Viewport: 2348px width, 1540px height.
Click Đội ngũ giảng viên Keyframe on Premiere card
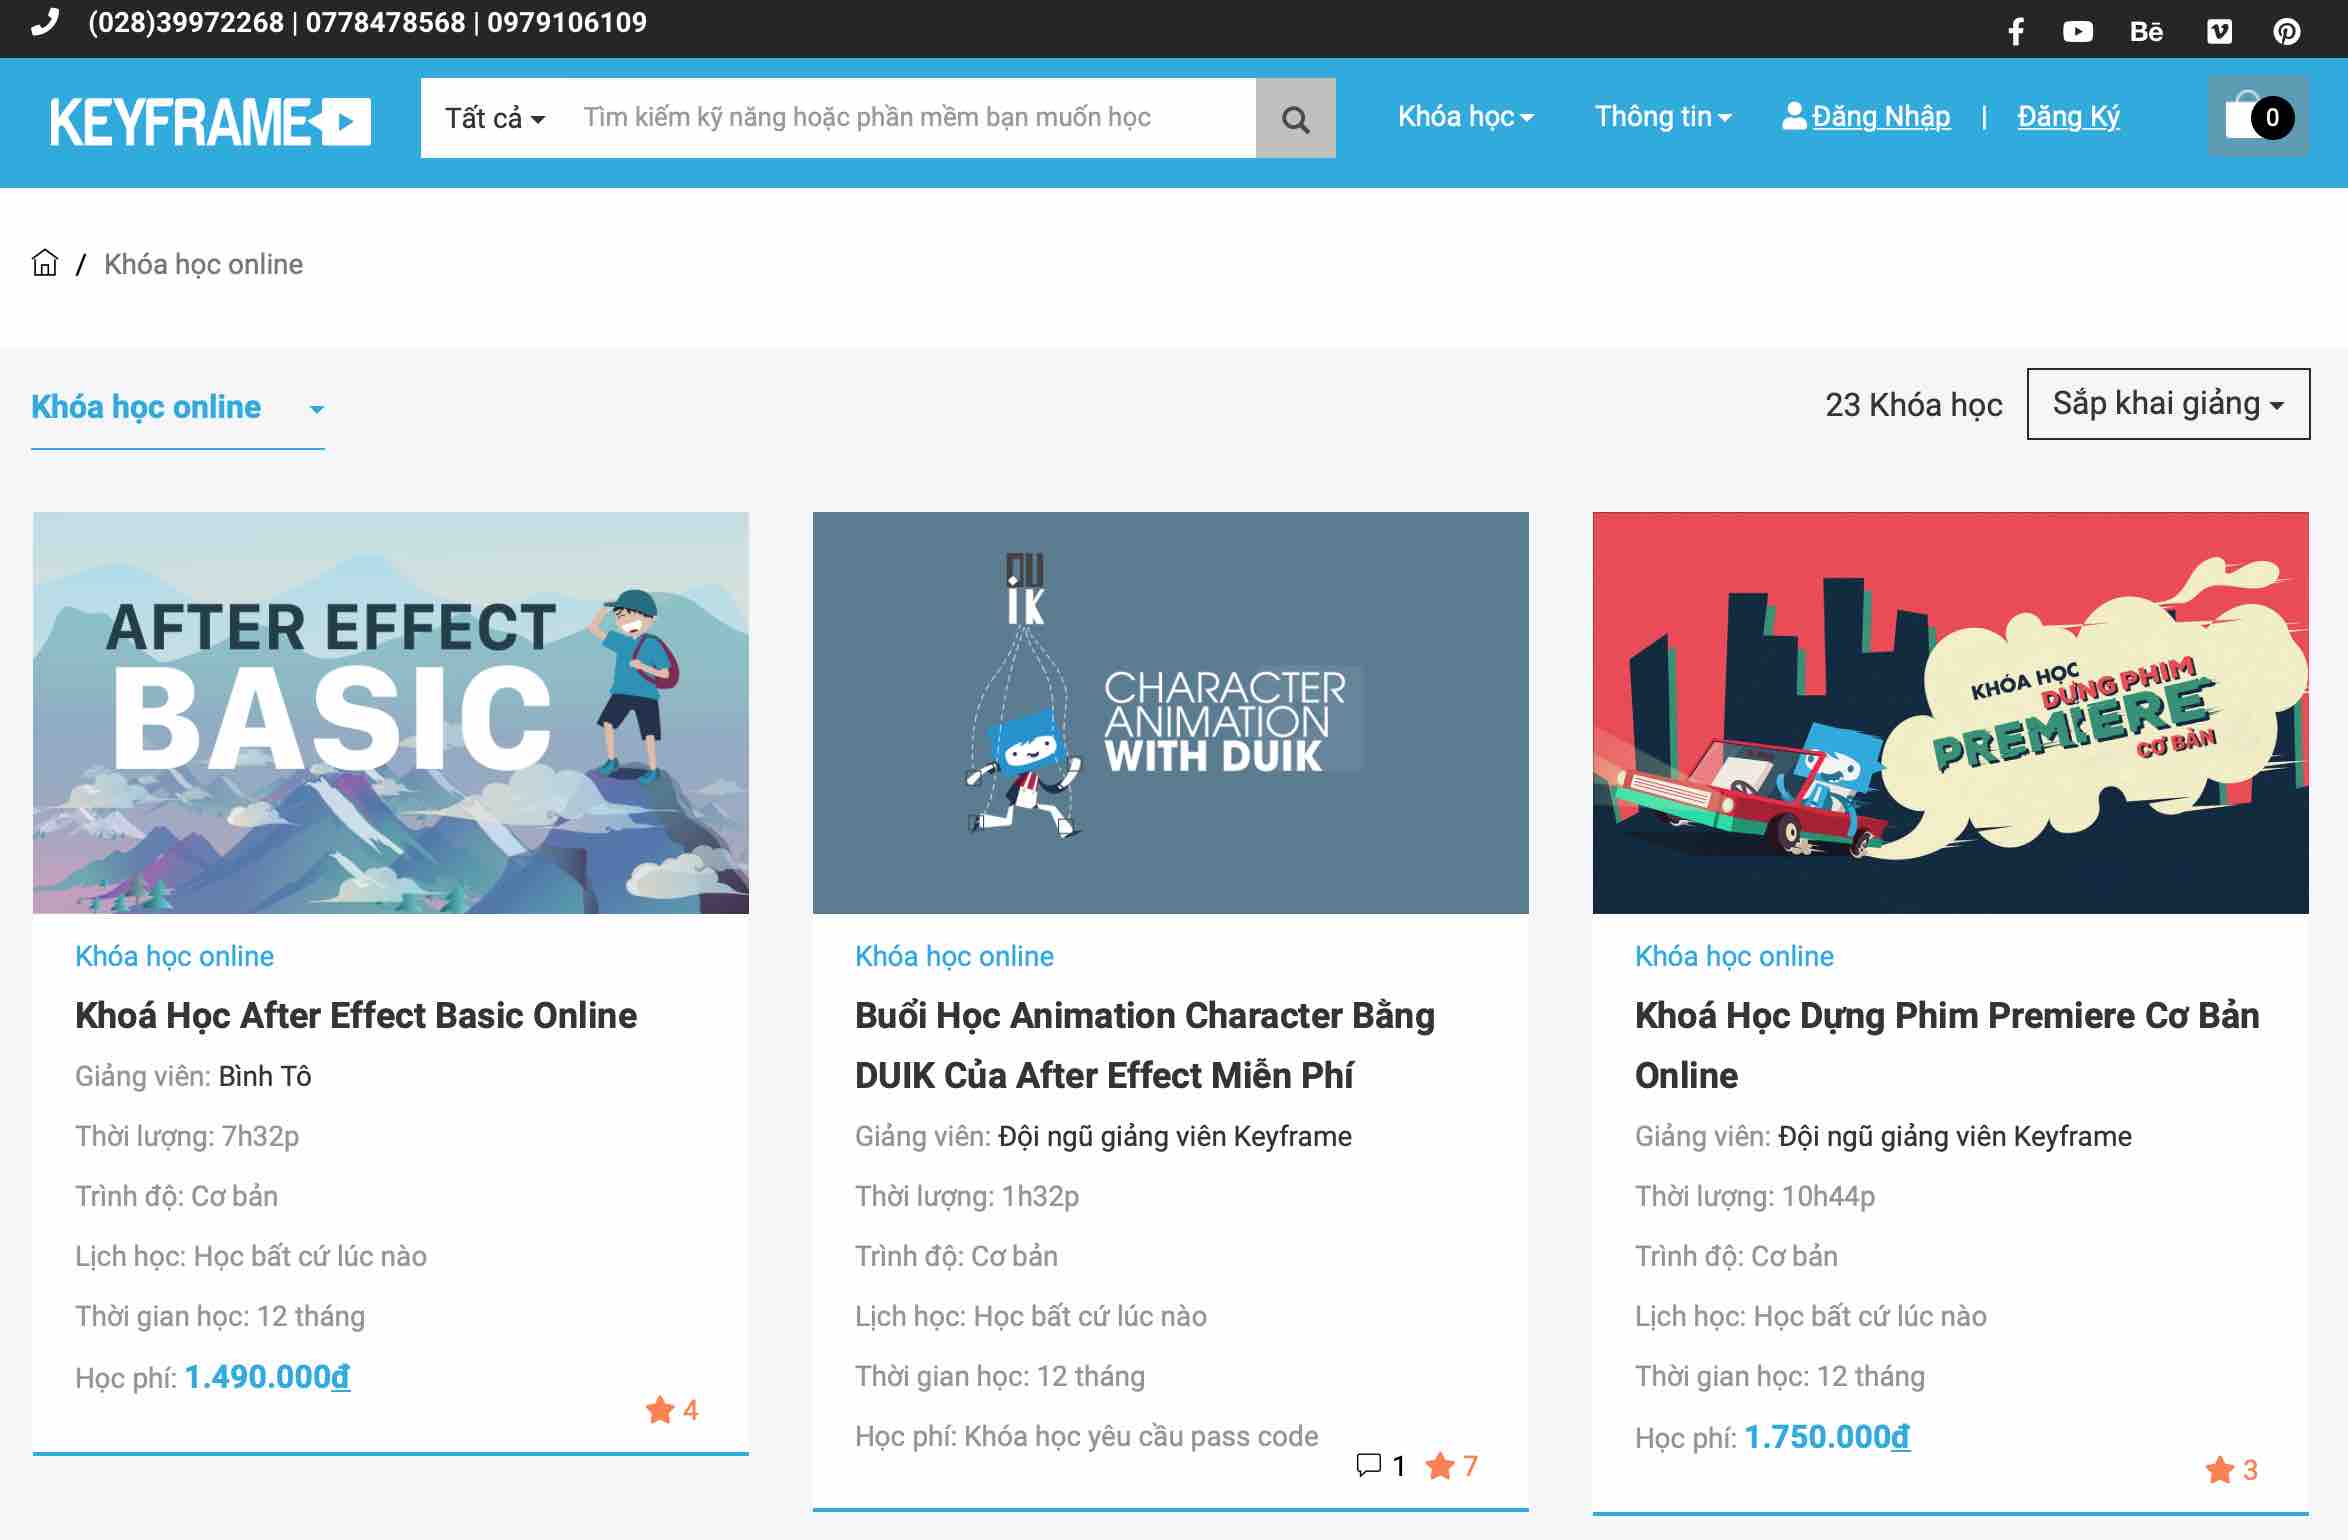coord(1955,1136)
